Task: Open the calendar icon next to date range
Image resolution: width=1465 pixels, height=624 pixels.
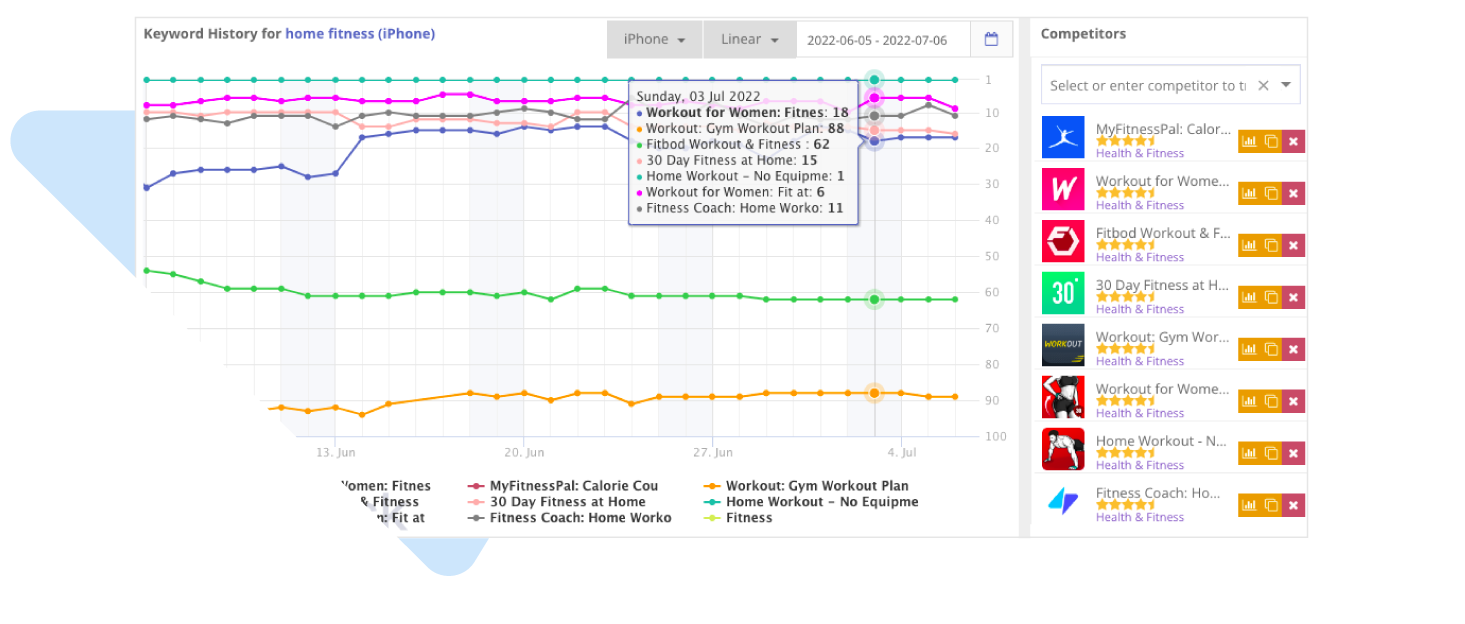Action: (x=990, y=39)
